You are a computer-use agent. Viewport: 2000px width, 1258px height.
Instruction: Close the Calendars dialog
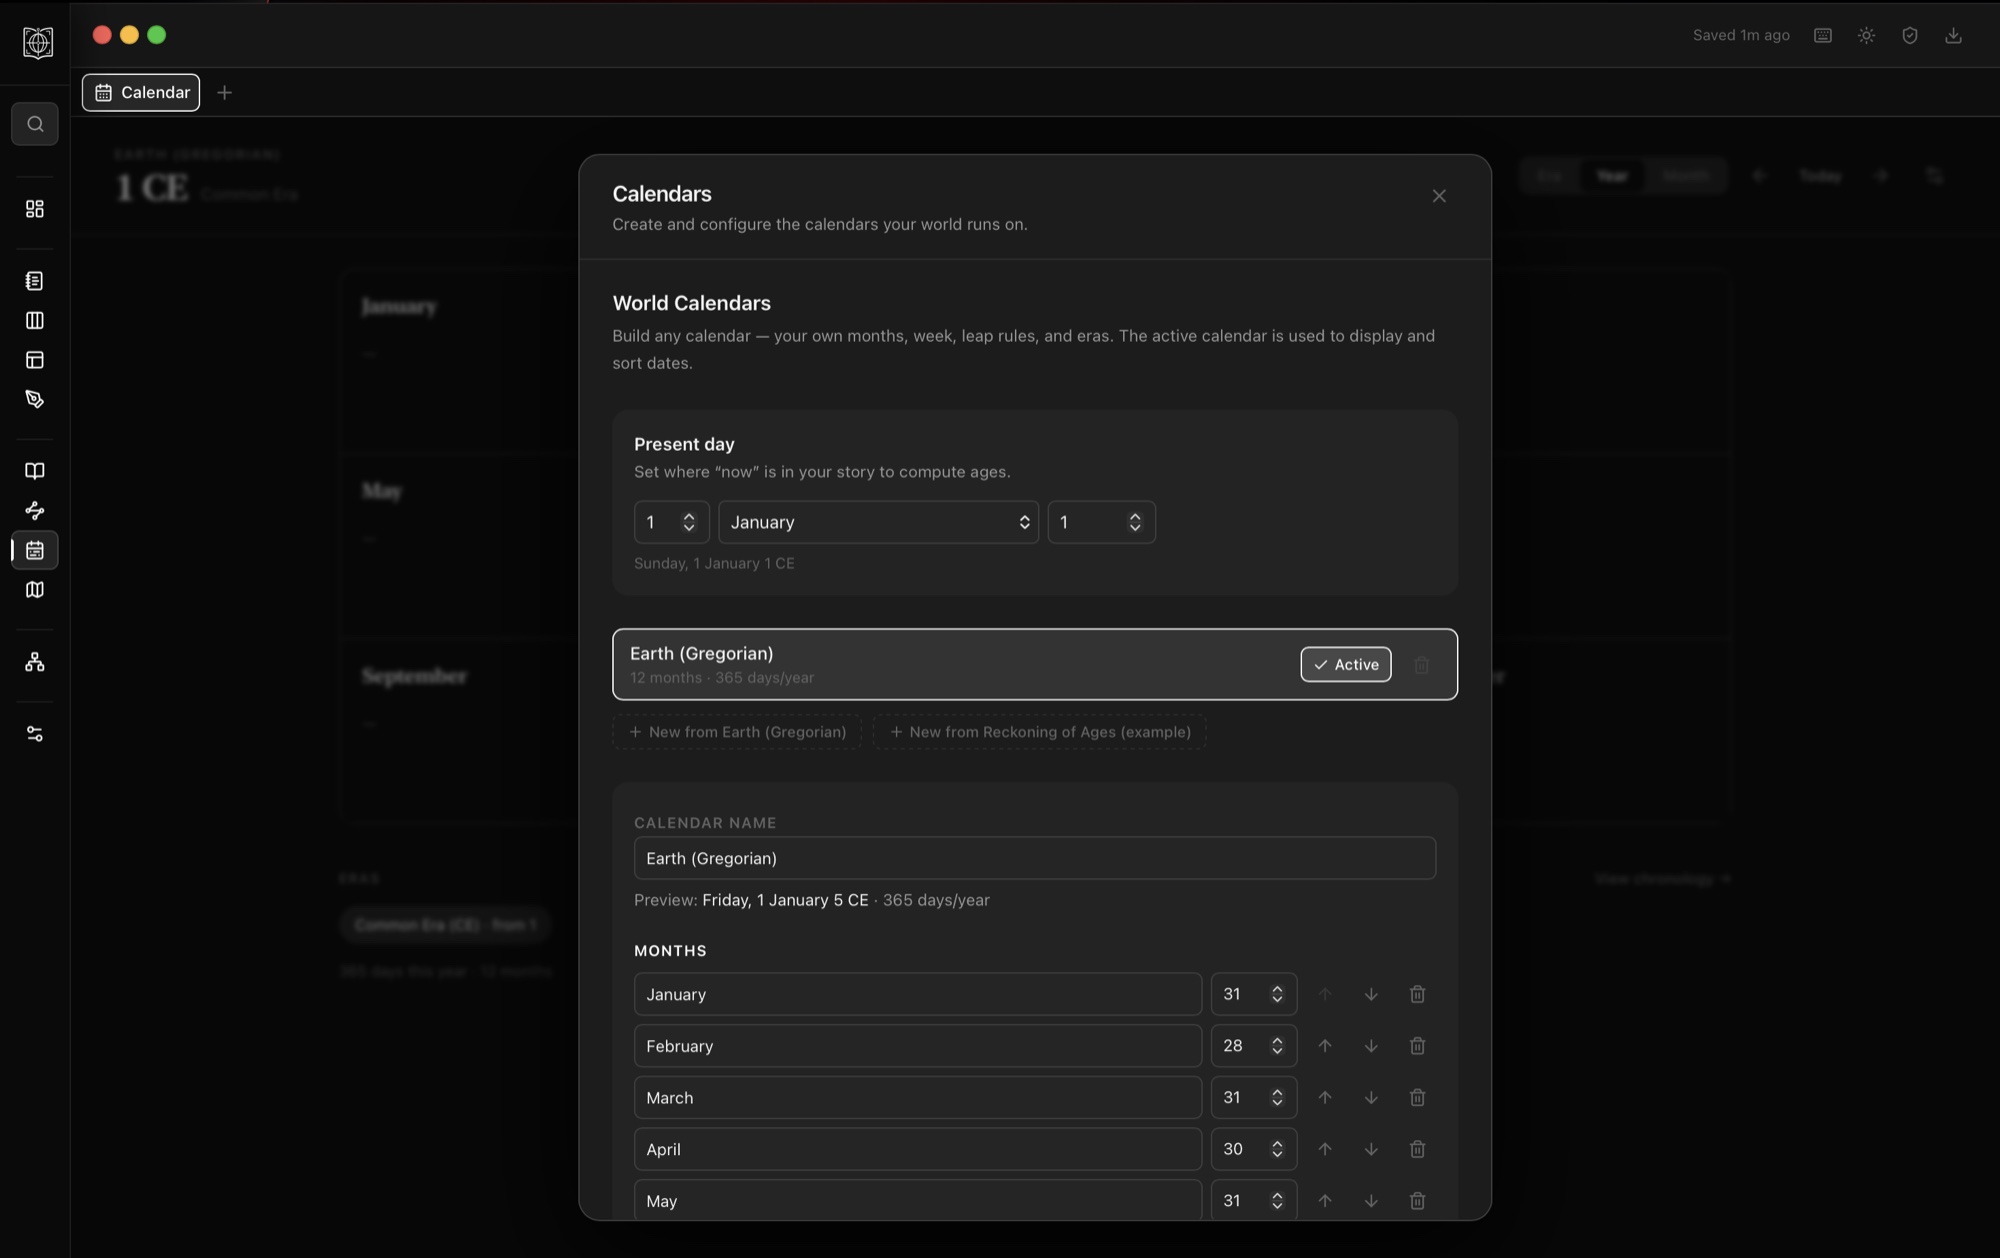(1439, 196)
